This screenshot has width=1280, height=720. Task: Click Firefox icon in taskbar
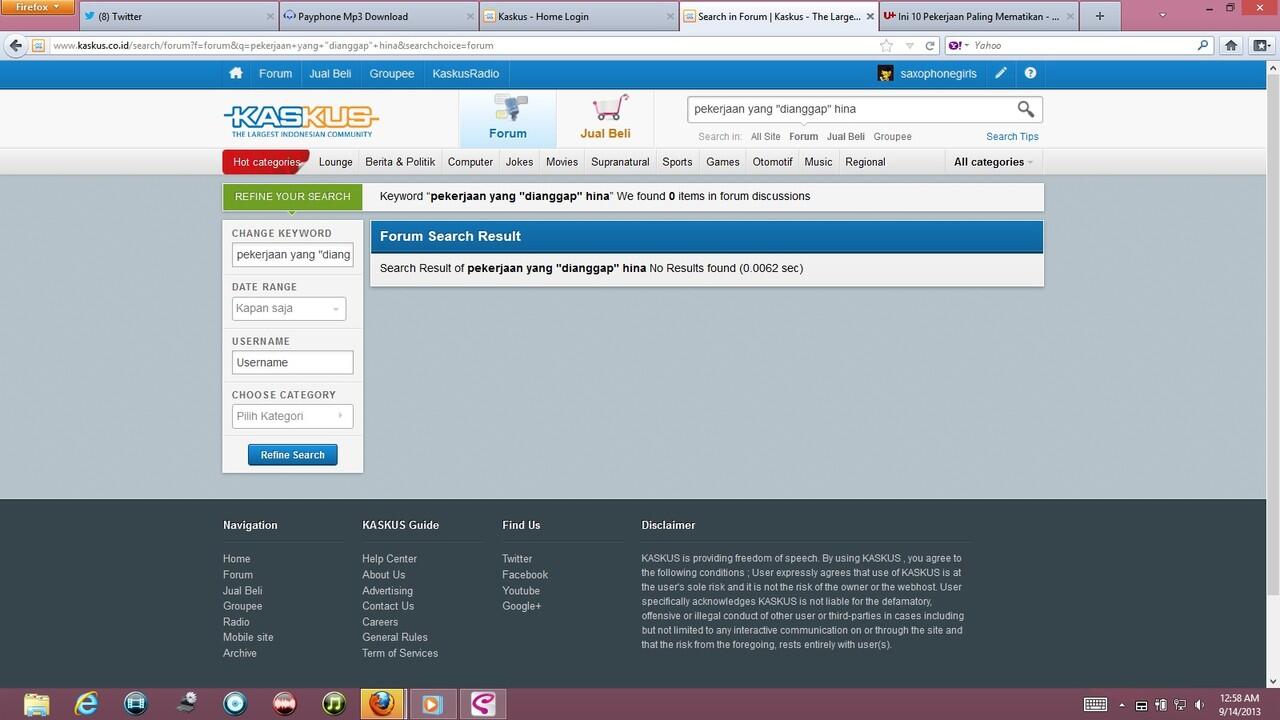[382, 704]
